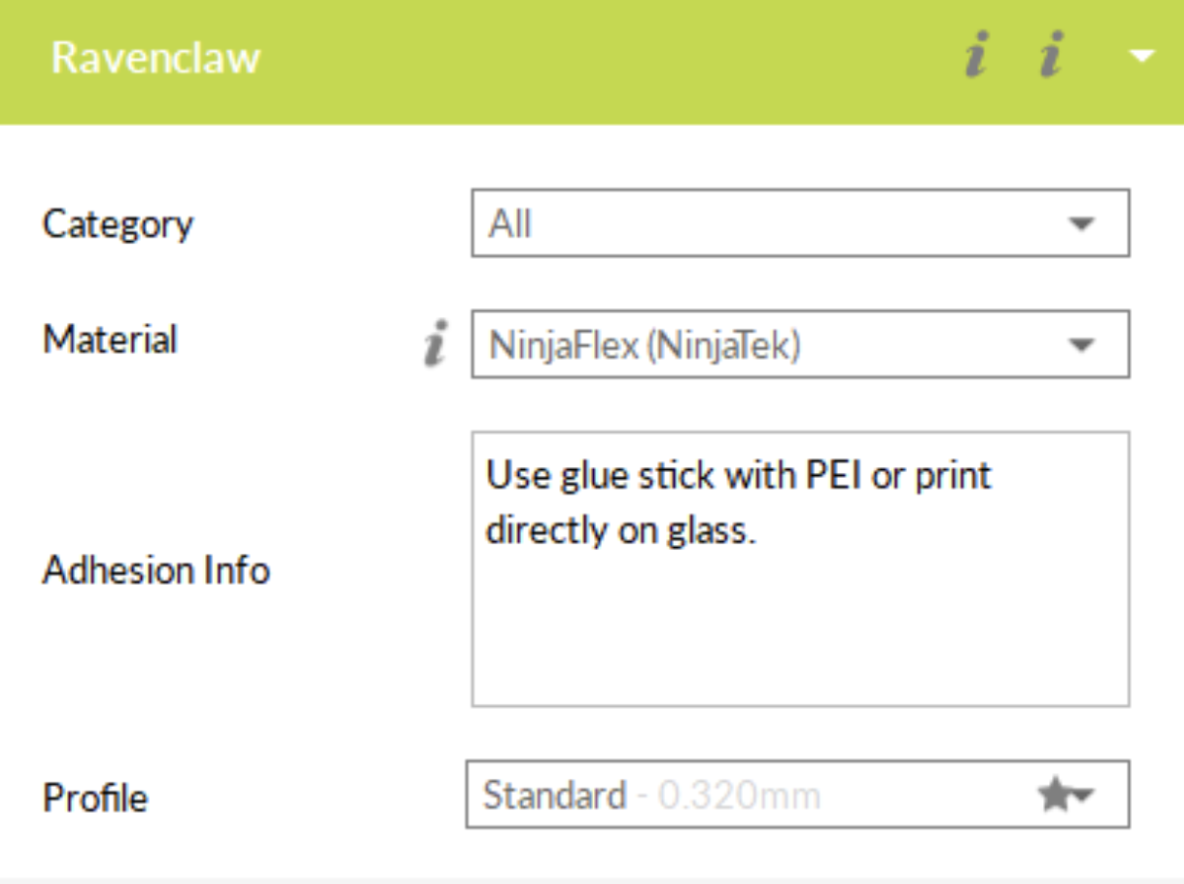
Task: Click the 'Standard' text in Profile field
Action: [554, 796]
